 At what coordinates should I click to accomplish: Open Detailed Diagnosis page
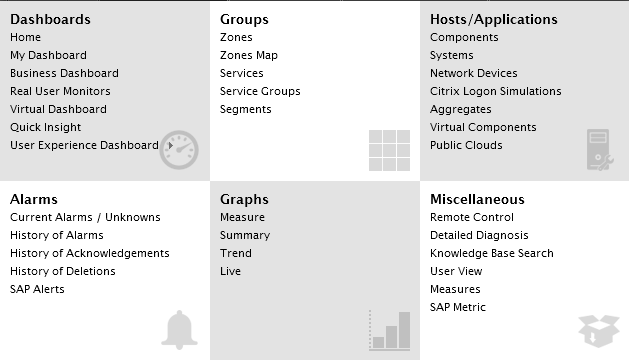[x=479, y=235]
